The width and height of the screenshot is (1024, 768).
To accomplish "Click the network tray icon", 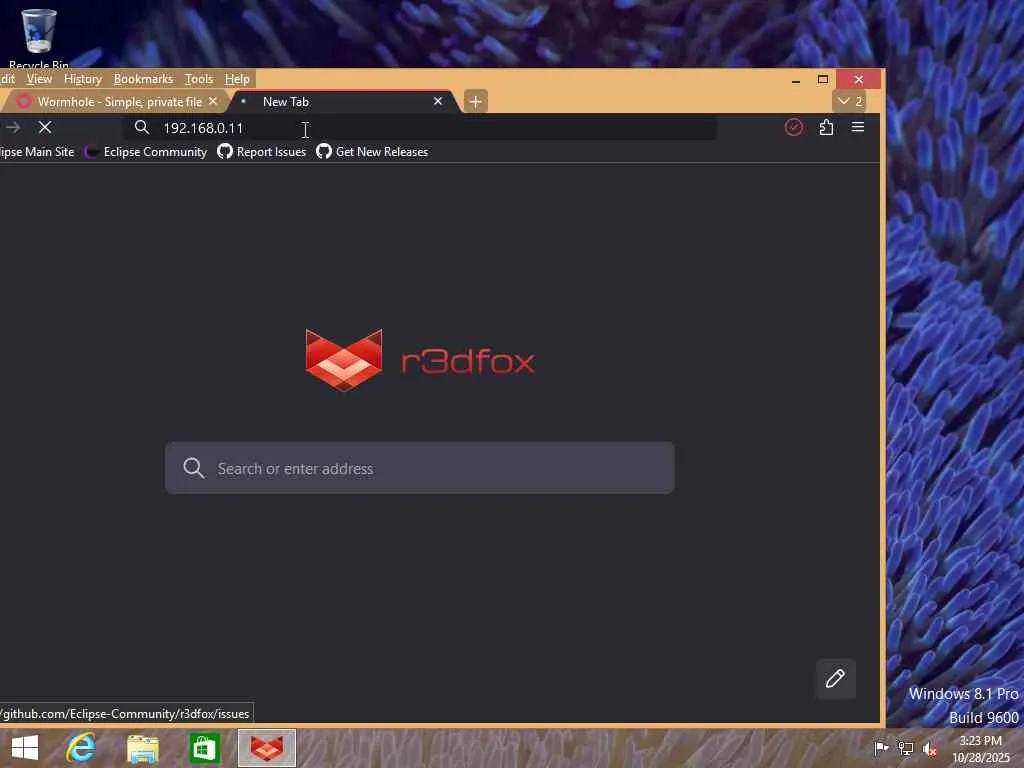I will 906,748.
